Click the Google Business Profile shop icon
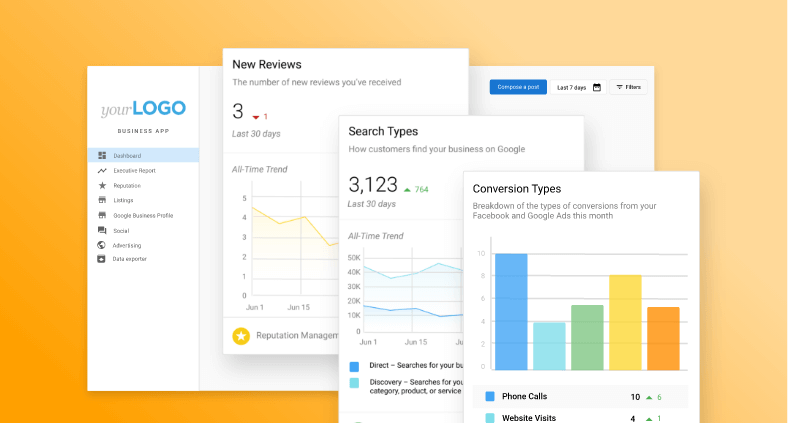Image resolution: width=788 pixels, height=423 pixels. [x=102, y=215]
